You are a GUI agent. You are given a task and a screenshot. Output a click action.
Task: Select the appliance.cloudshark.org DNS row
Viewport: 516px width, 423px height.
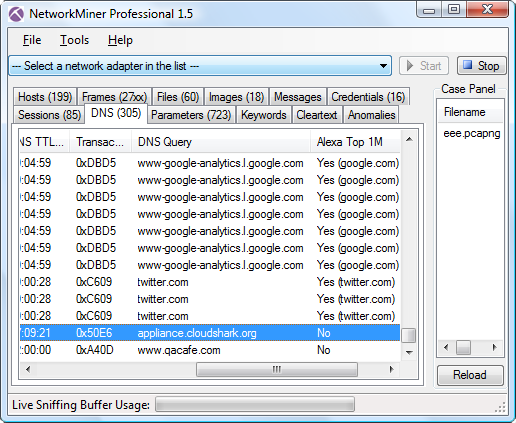pyautogui.click(x=210, y=333)
